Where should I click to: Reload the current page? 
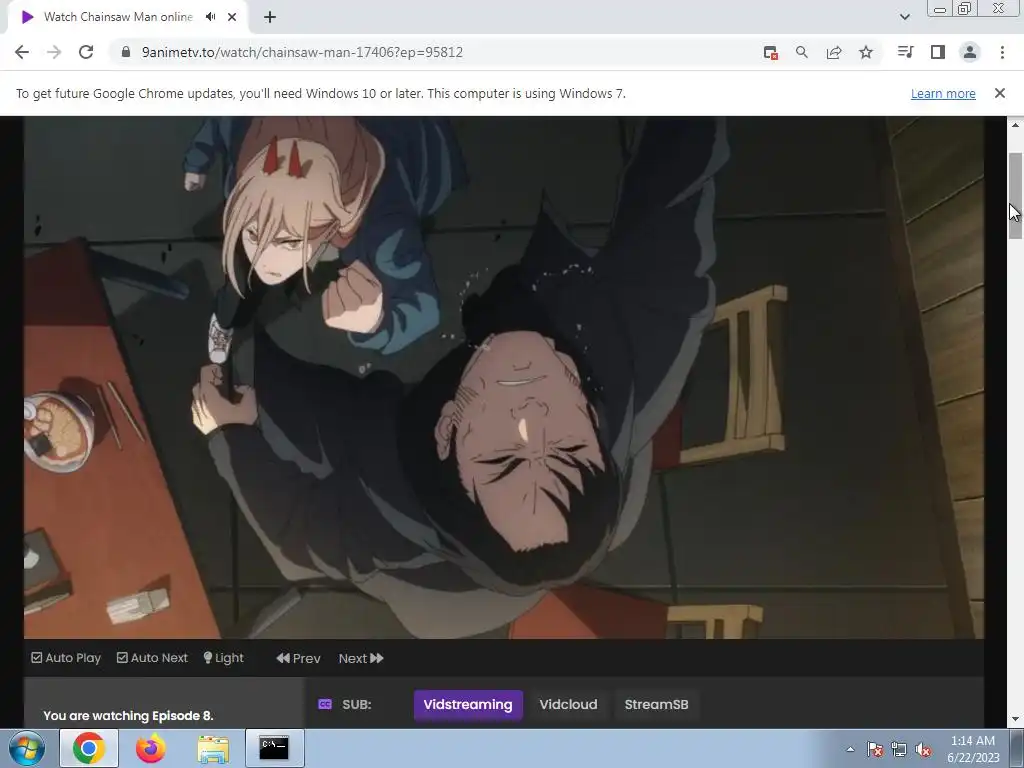(86, 52)
